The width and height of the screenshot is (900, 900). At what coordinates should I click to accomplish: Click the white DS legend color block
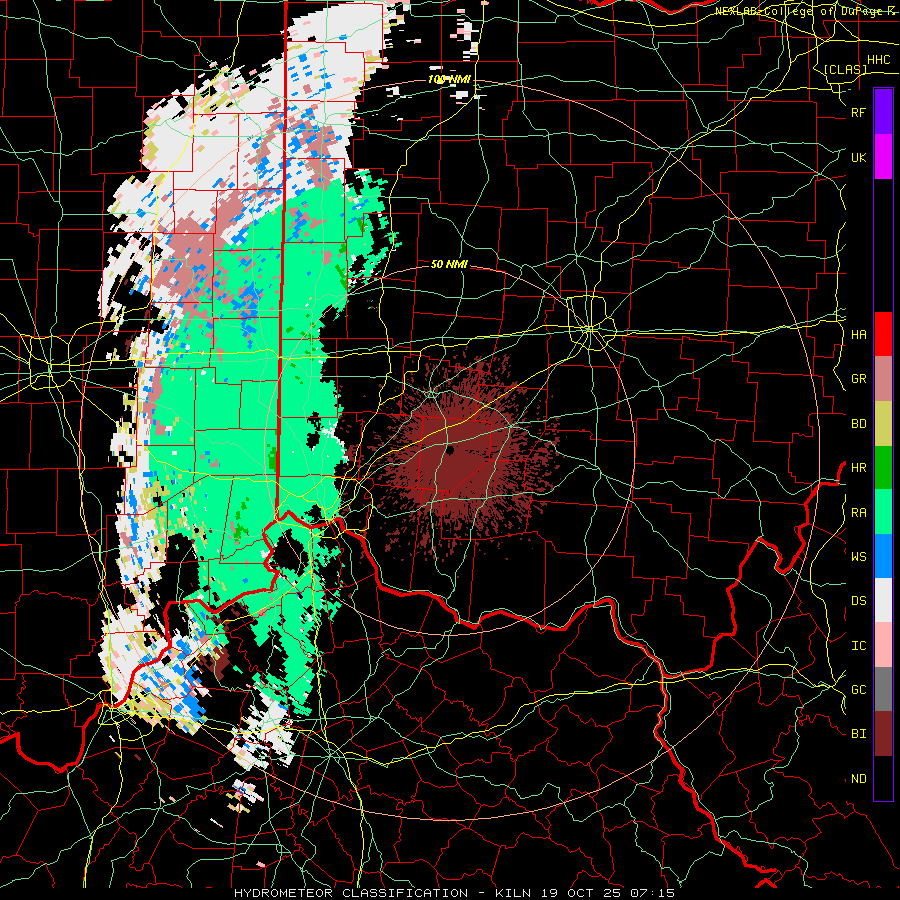tap(883, 600)
